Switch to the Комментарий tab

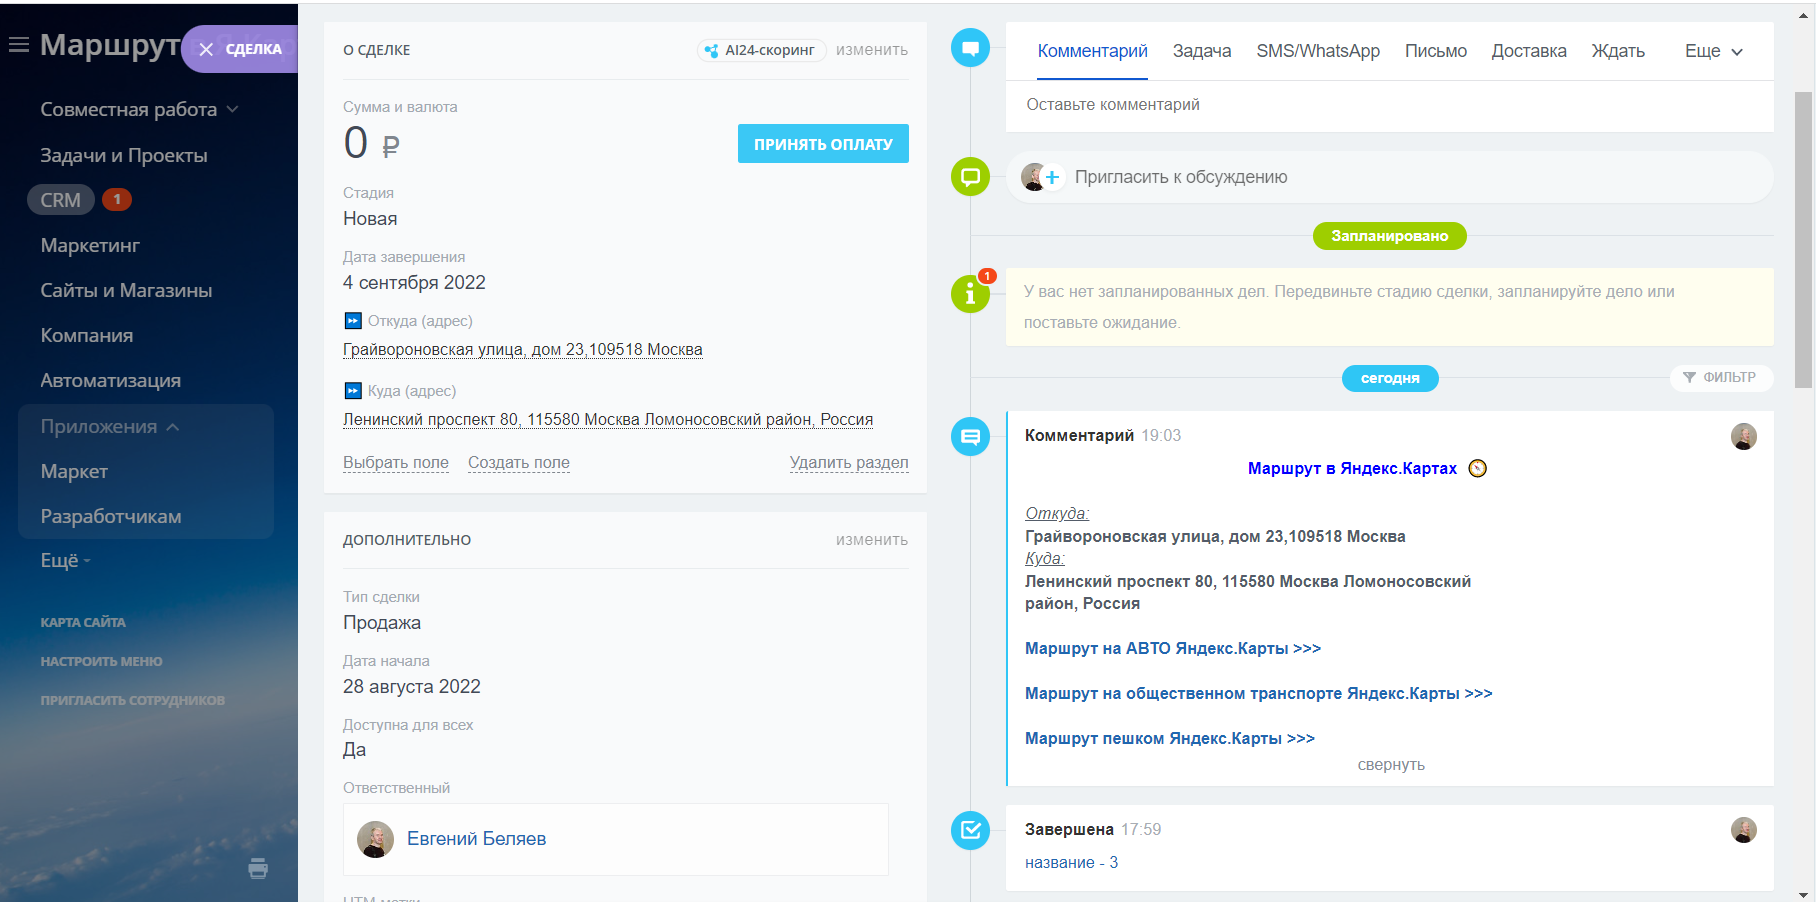click(1092, 51)
